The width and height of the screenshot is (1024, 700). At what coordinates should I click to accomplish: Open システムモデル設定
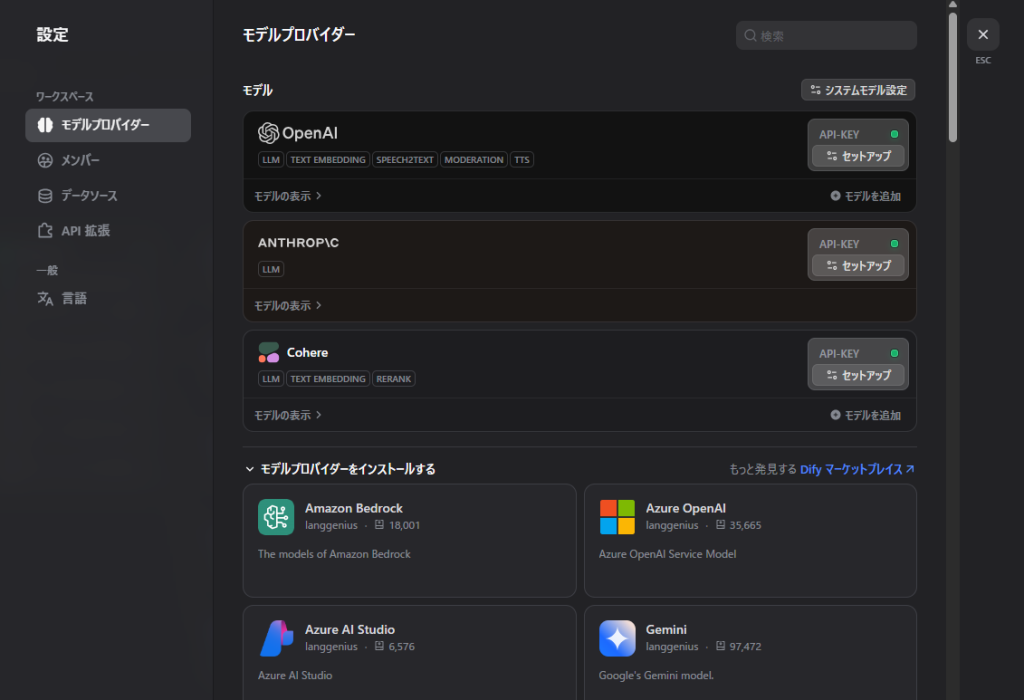(858, 90)
